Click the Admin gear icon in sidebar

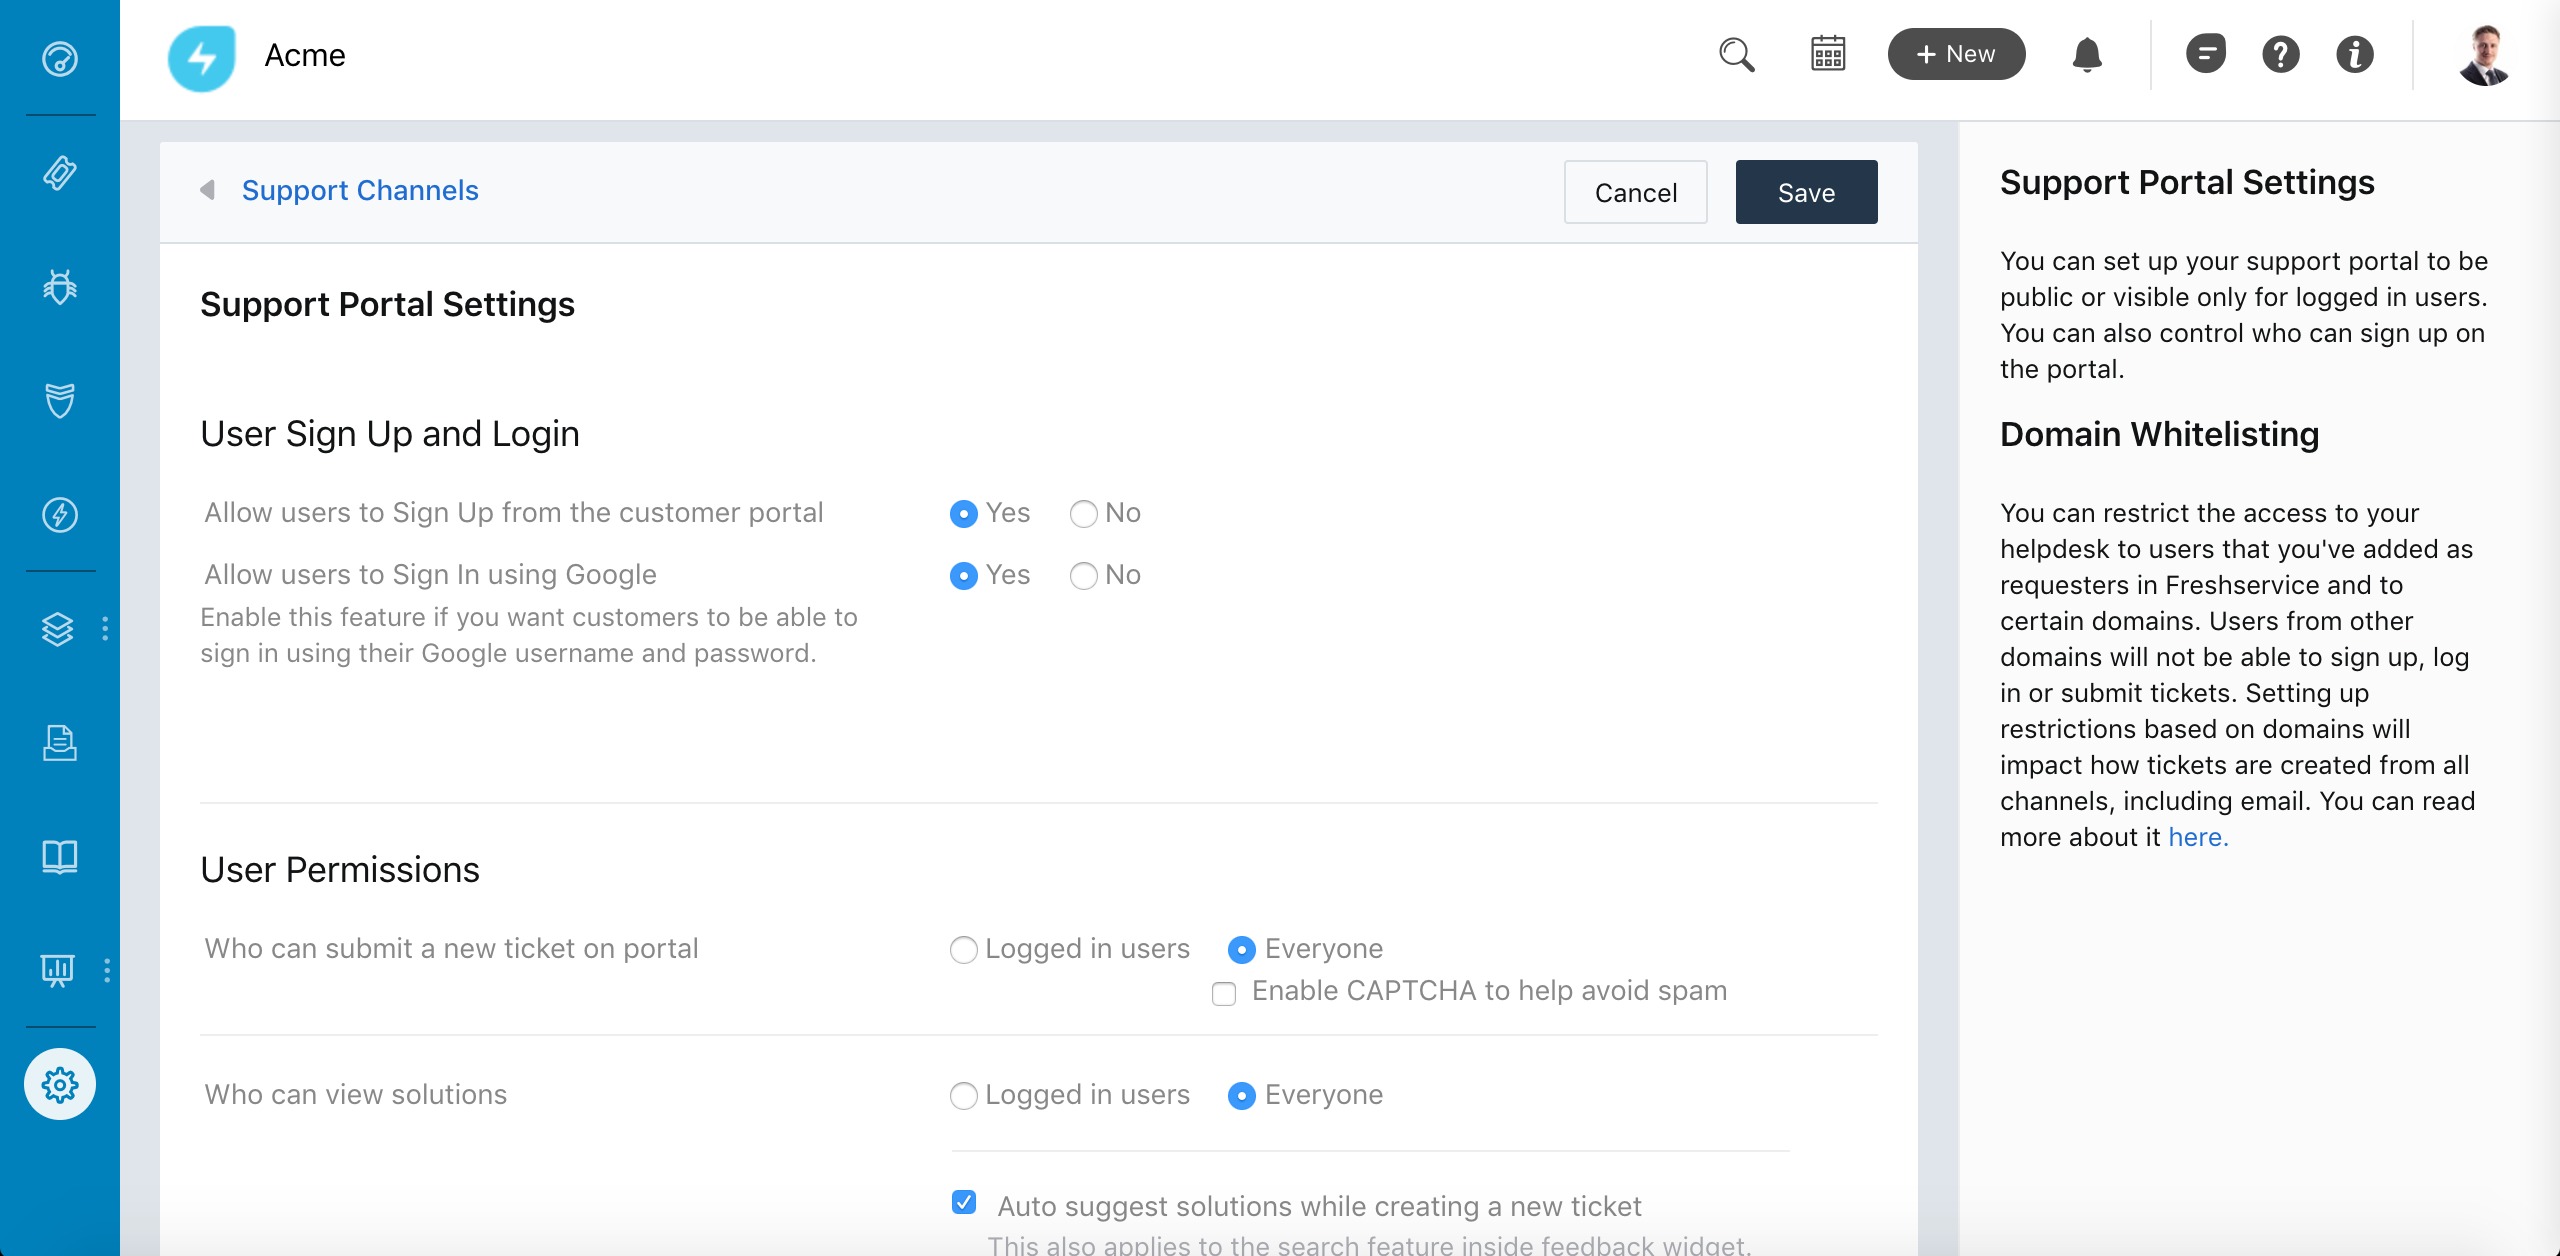60,1084
